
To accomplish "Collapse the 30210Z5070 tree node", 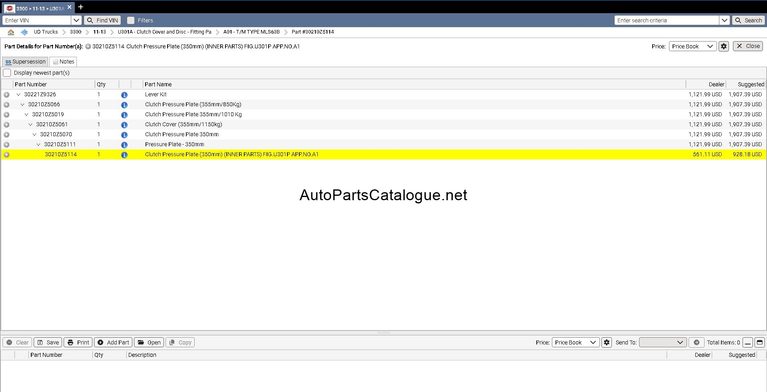I will (x=34, y=135).
